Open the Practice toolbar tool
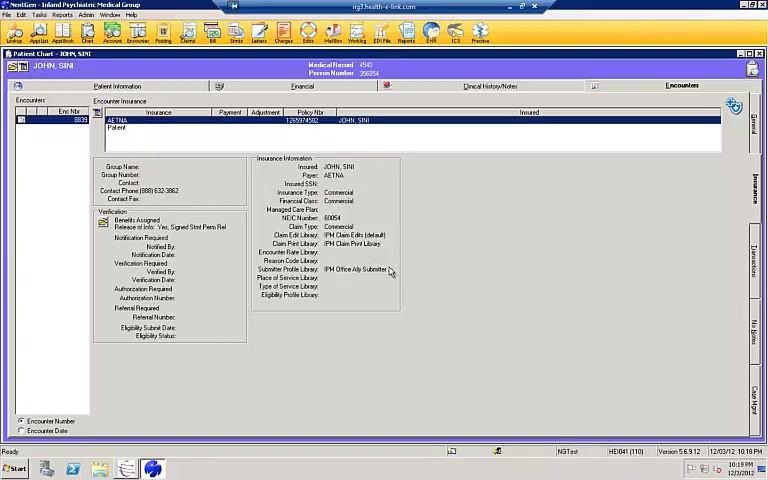Viewport: 768px width, 480px height. pyautogui.click(x=480, y=33)
